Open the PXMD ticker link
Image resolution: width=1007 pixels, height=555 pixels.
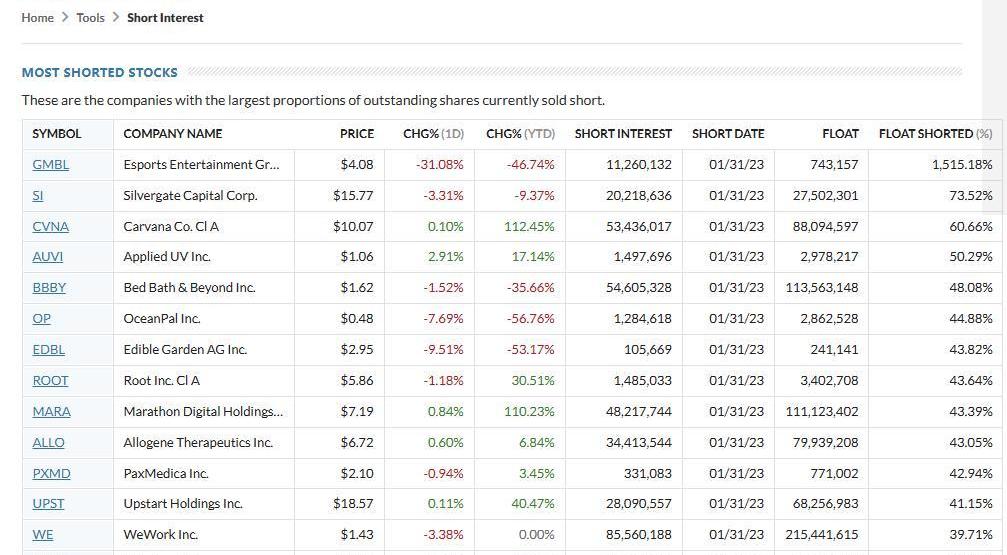point(51,474)
